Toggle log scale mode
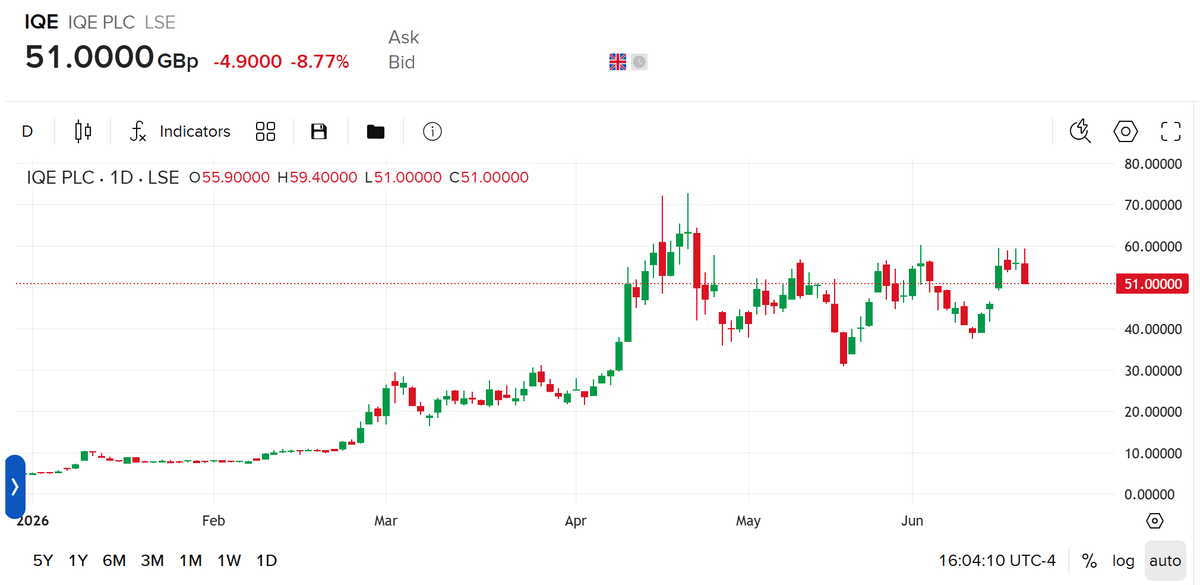 coord(1124,560)
